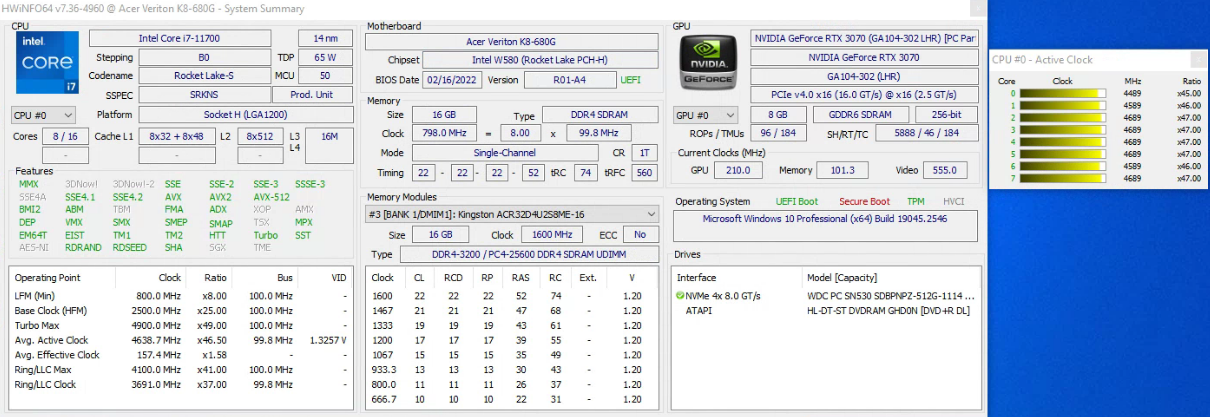Open the CPU #0 selector dropdown
The height and width of the screenshot is (417, 1210).
click(42, 115)
